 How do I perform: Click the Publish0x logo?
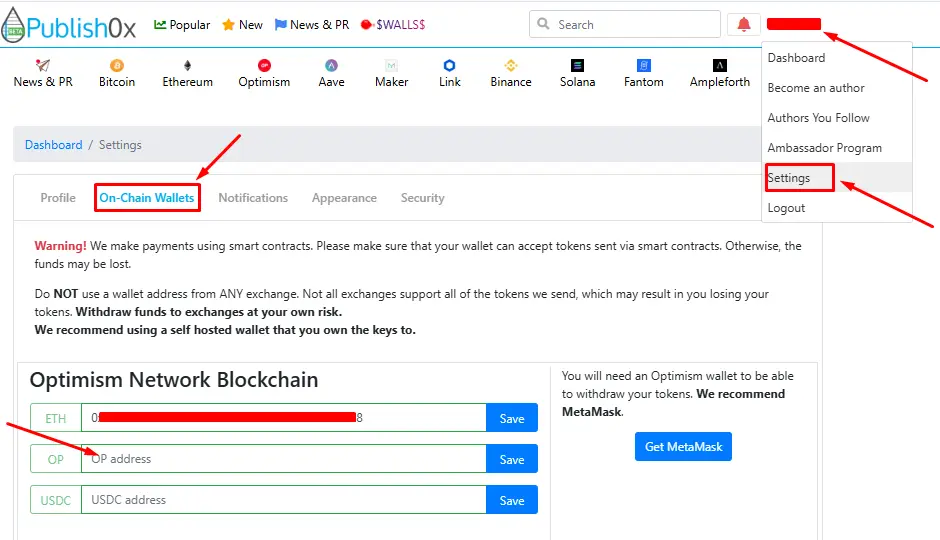68,25
